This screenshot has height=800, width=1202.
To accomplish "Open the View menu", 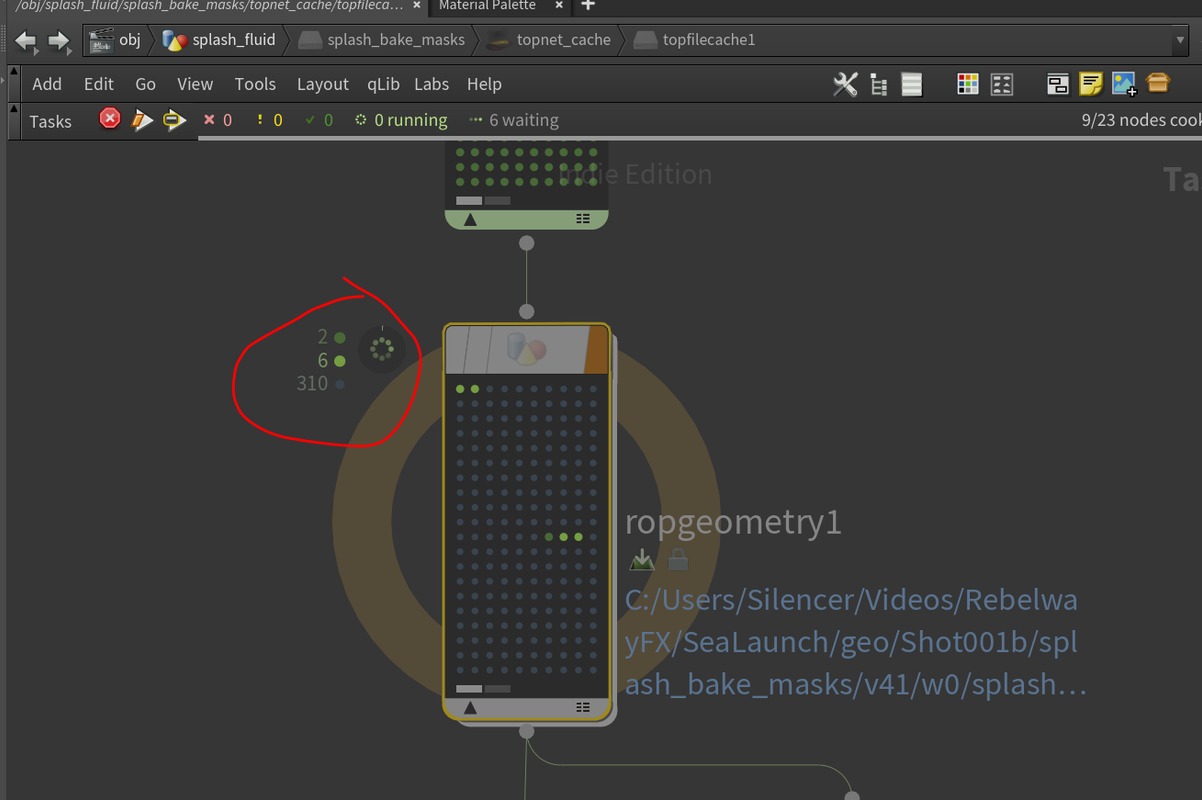I will (195, 84).
